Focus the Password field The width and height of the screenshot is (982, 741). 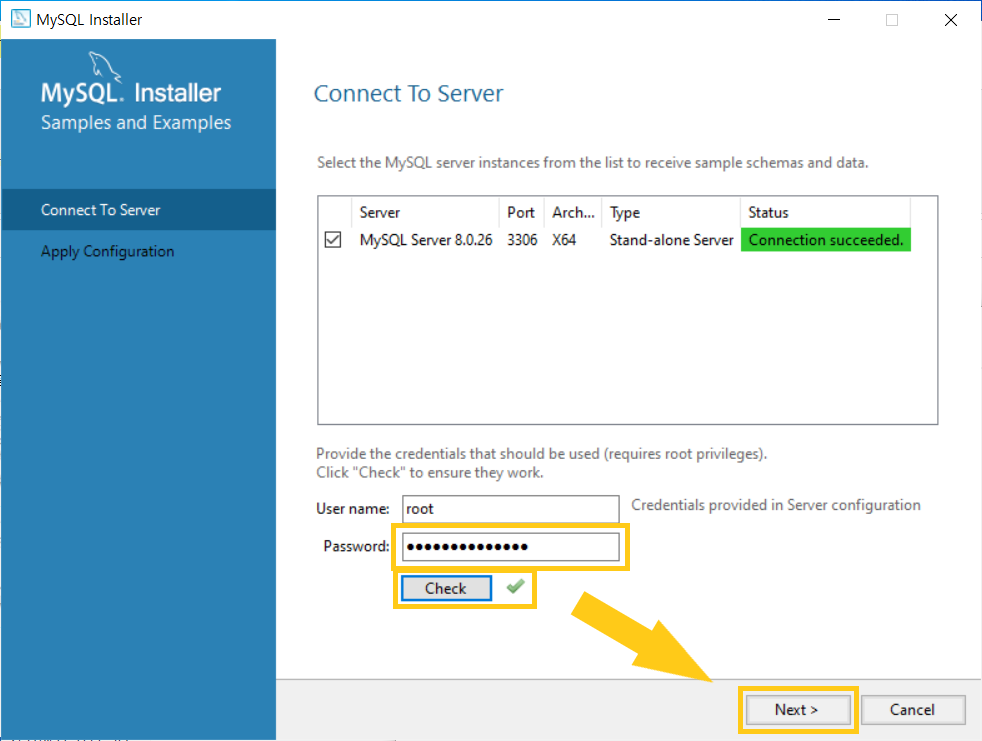(x=510, y=546)
